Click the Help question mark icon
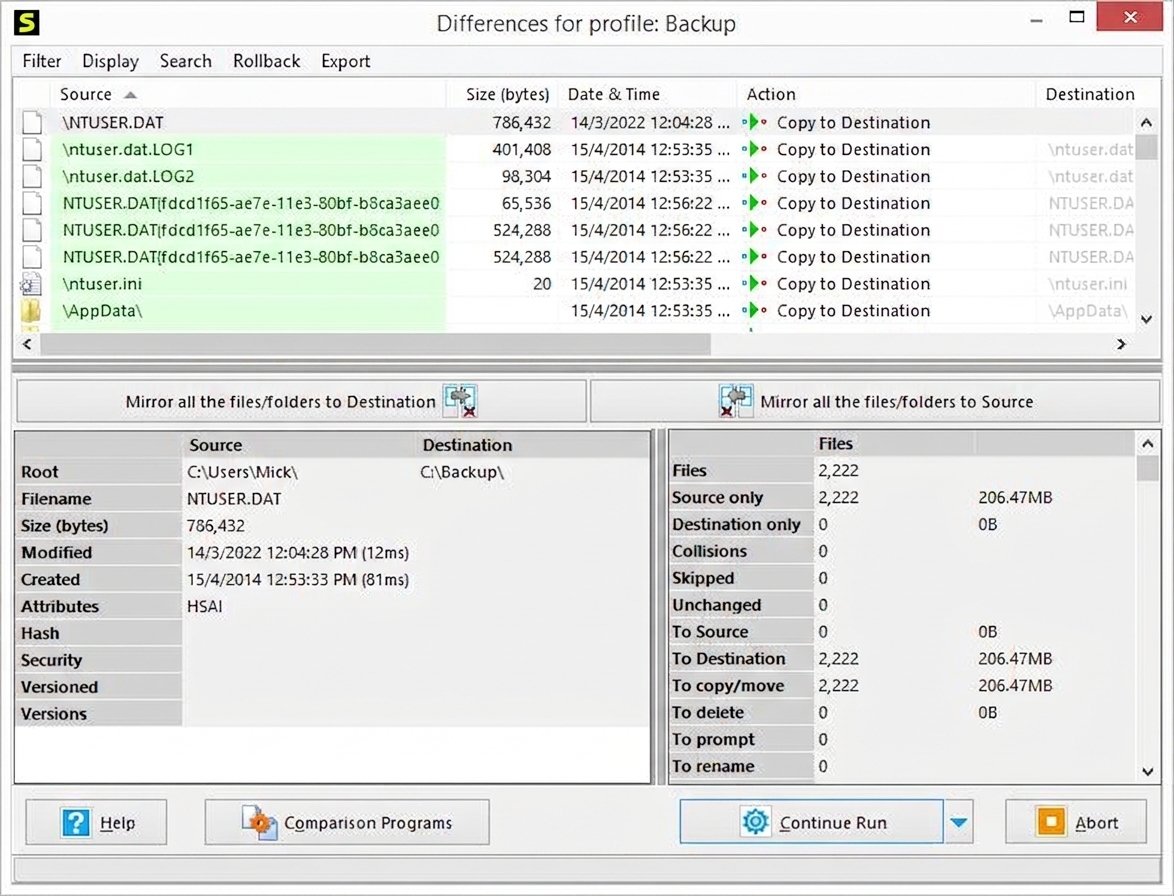This screenshot has width=1174, height=896. click(76, 823)
